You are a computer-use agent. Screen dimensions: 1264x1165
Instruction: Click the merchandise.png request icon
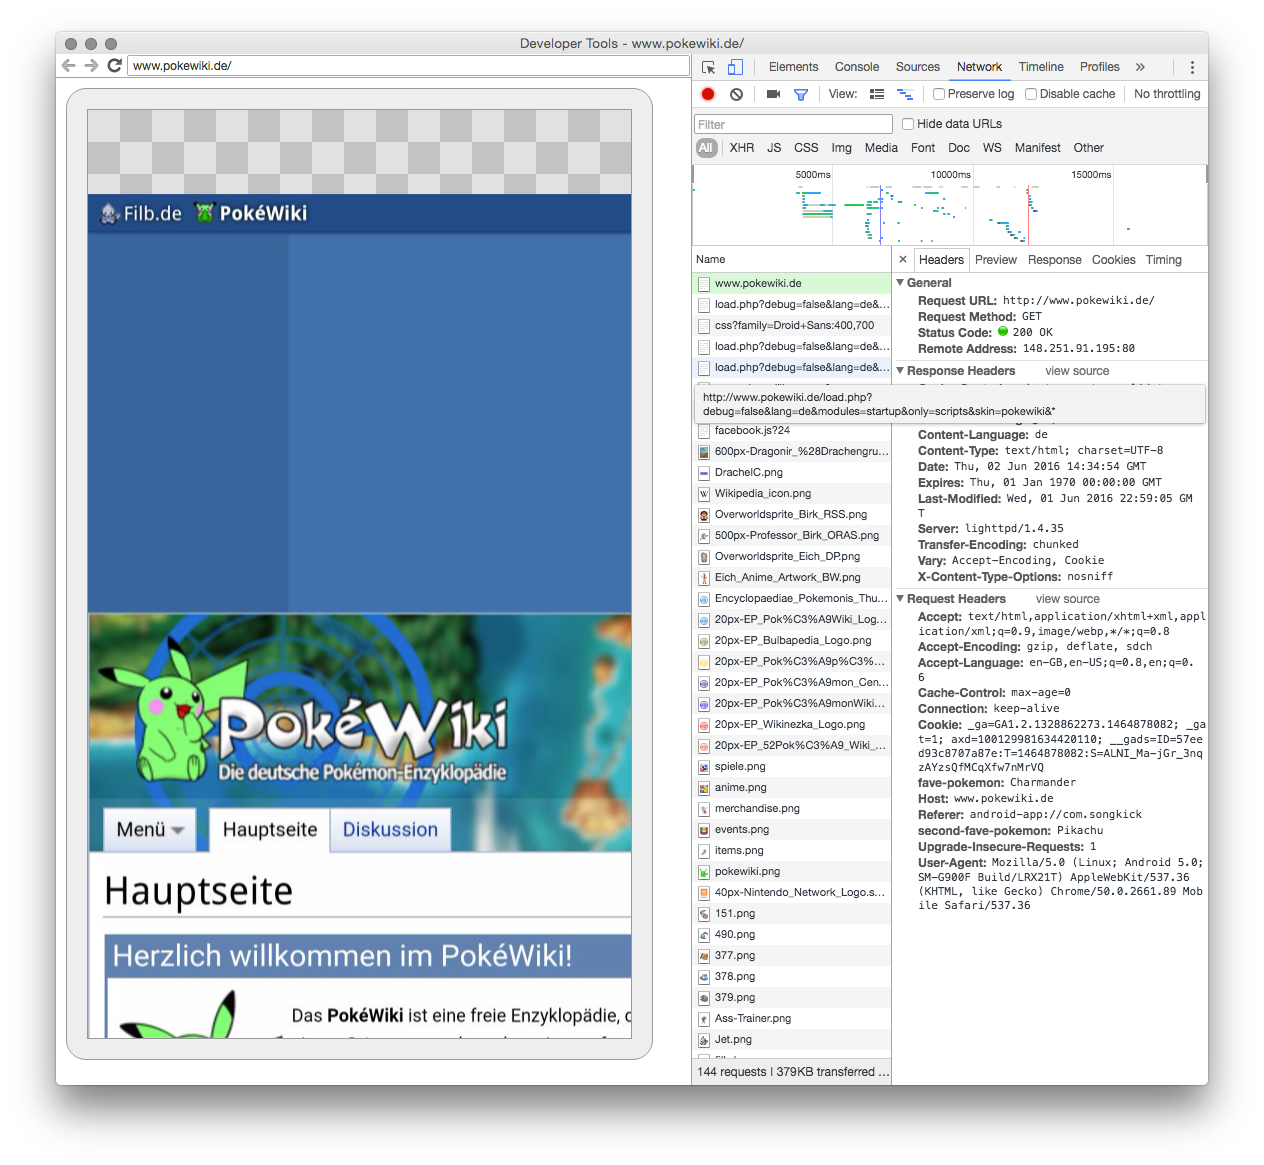[x=704, y=809]
